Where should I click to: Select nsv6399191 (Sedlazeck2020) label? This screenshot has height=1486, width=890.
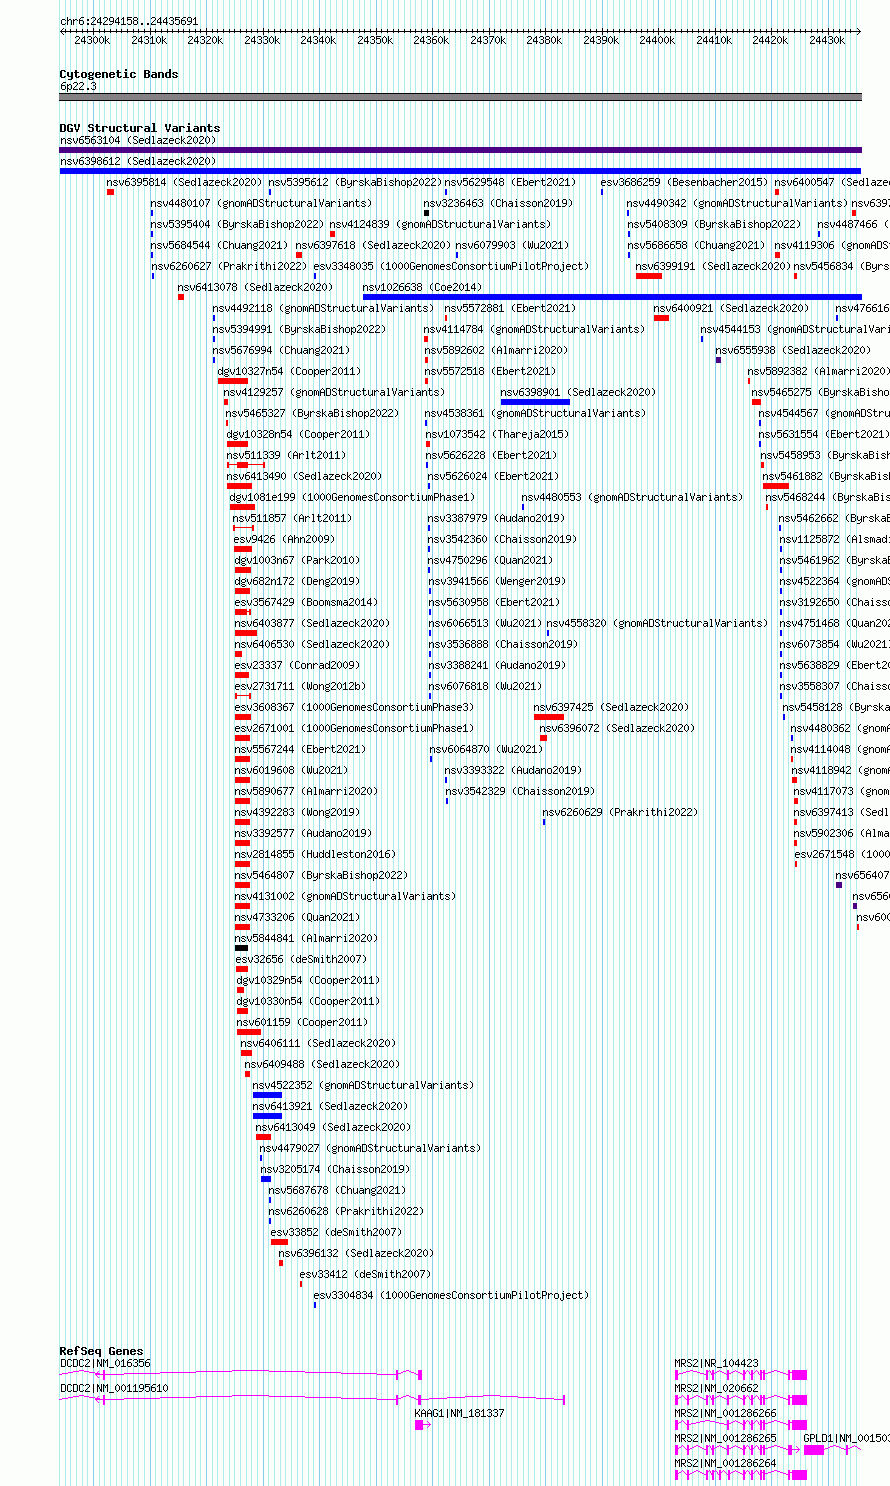tap(714, 266)
